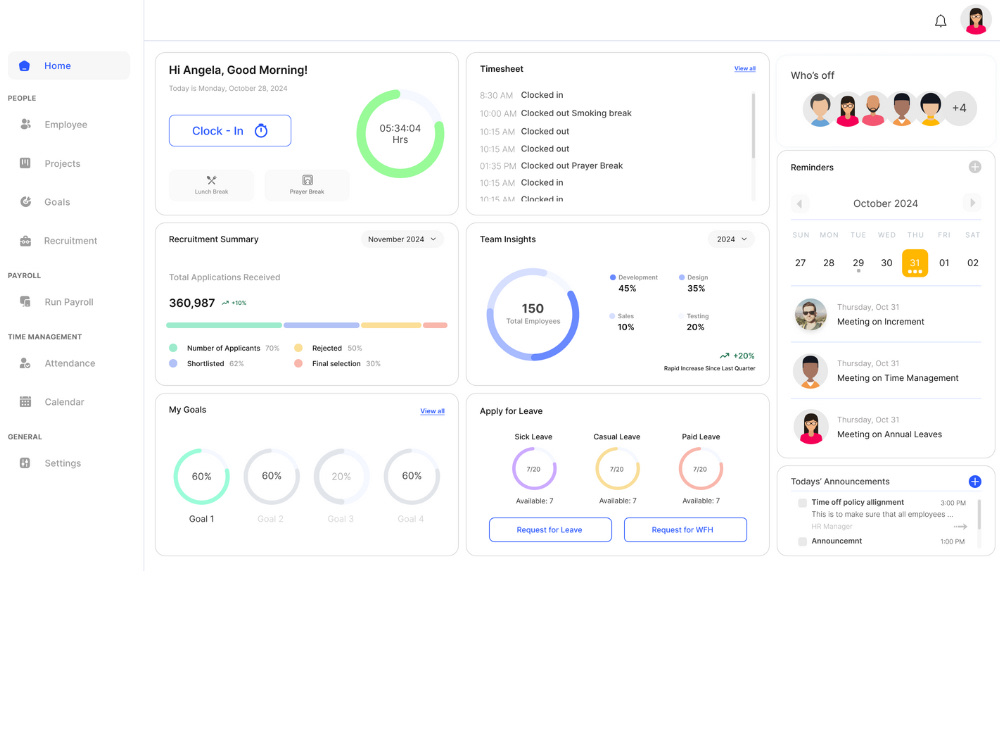Open the November 2024 dropdown
This screenshot has height=750, width=1000.
pyautogui.click(x=402, y=239)
